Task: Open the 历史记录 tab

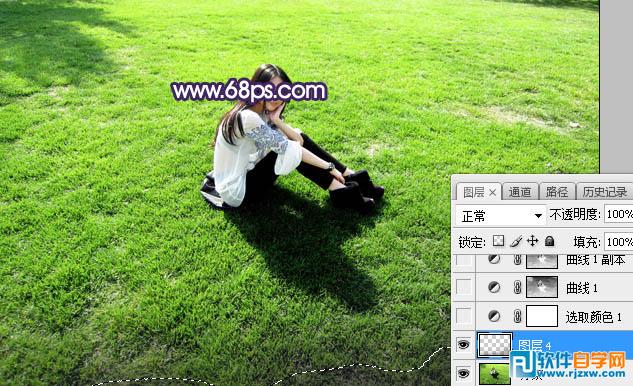Action: click(604, 192)
